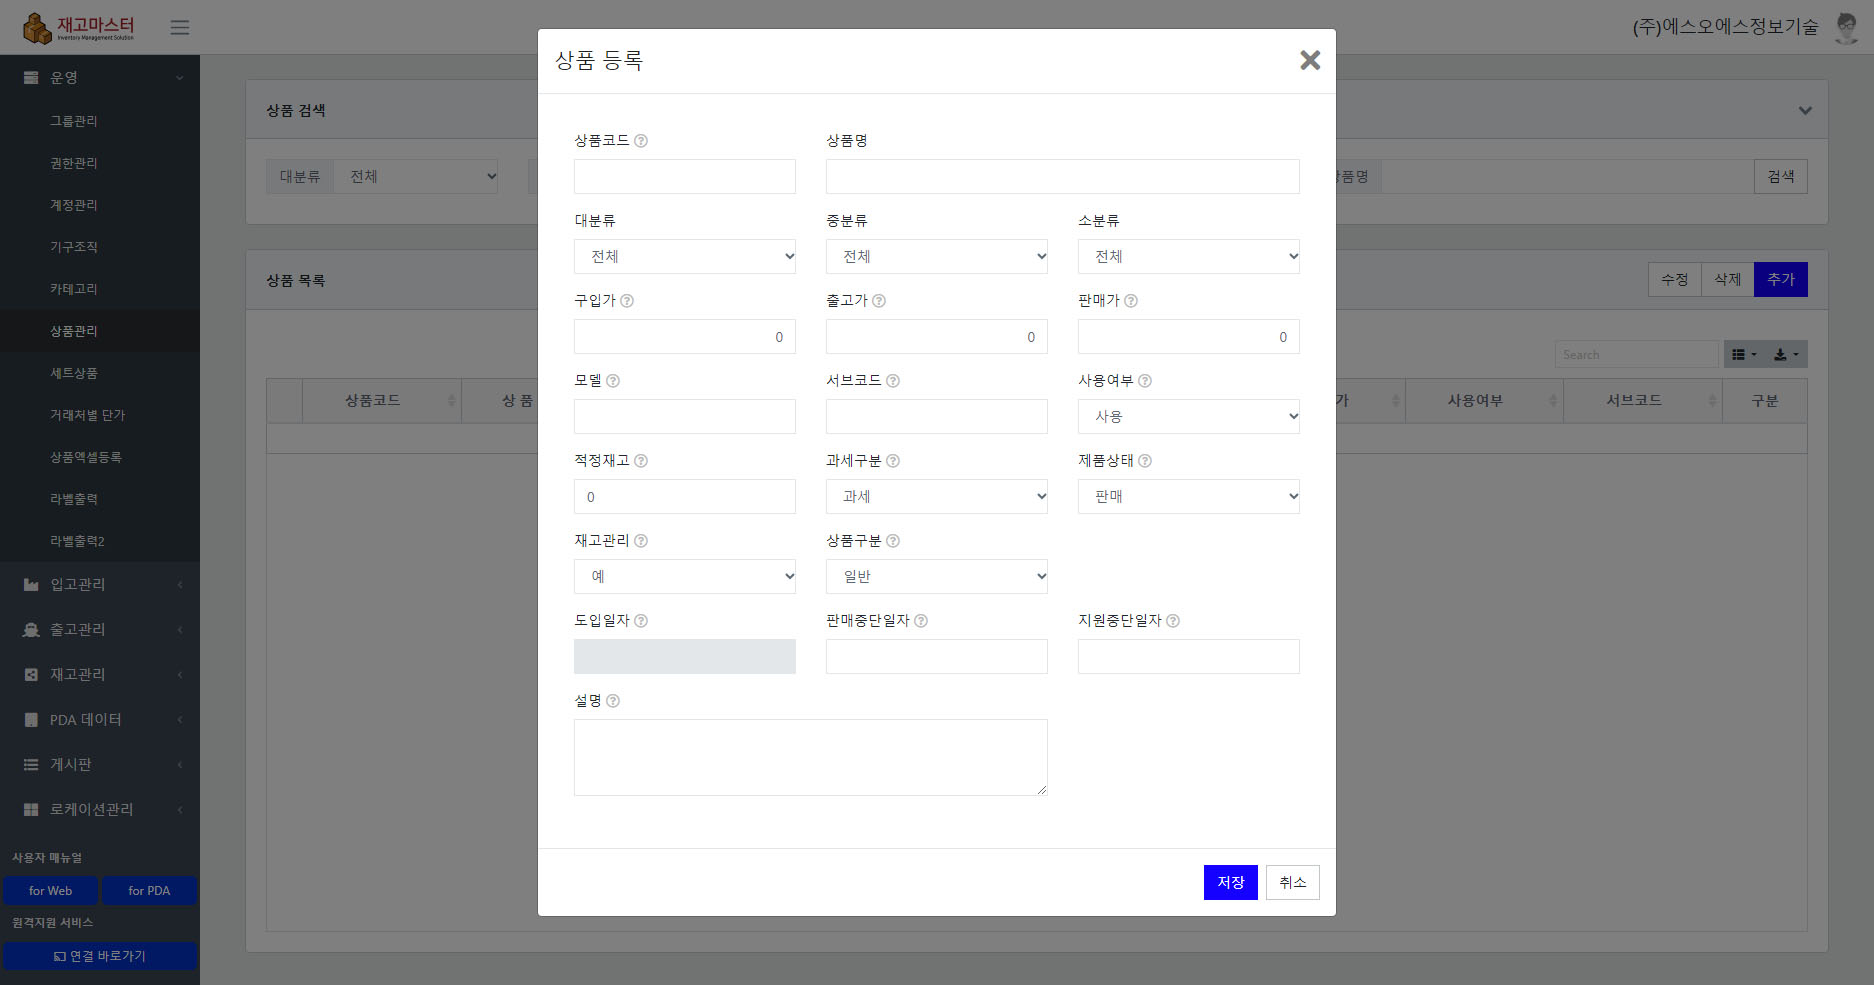The width and height of the screenshot is (1874, 985).
Task: Open the 대분류 filter in 상품 검색
Action: [x=416, y=177]
